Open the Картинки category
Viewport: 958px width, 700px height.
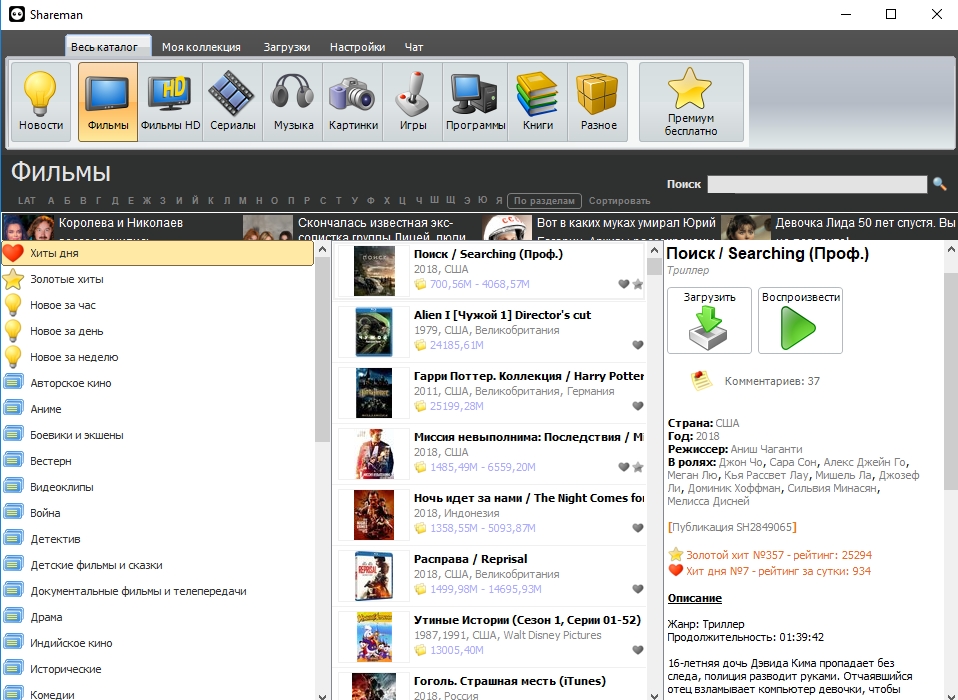click(353, 101)
